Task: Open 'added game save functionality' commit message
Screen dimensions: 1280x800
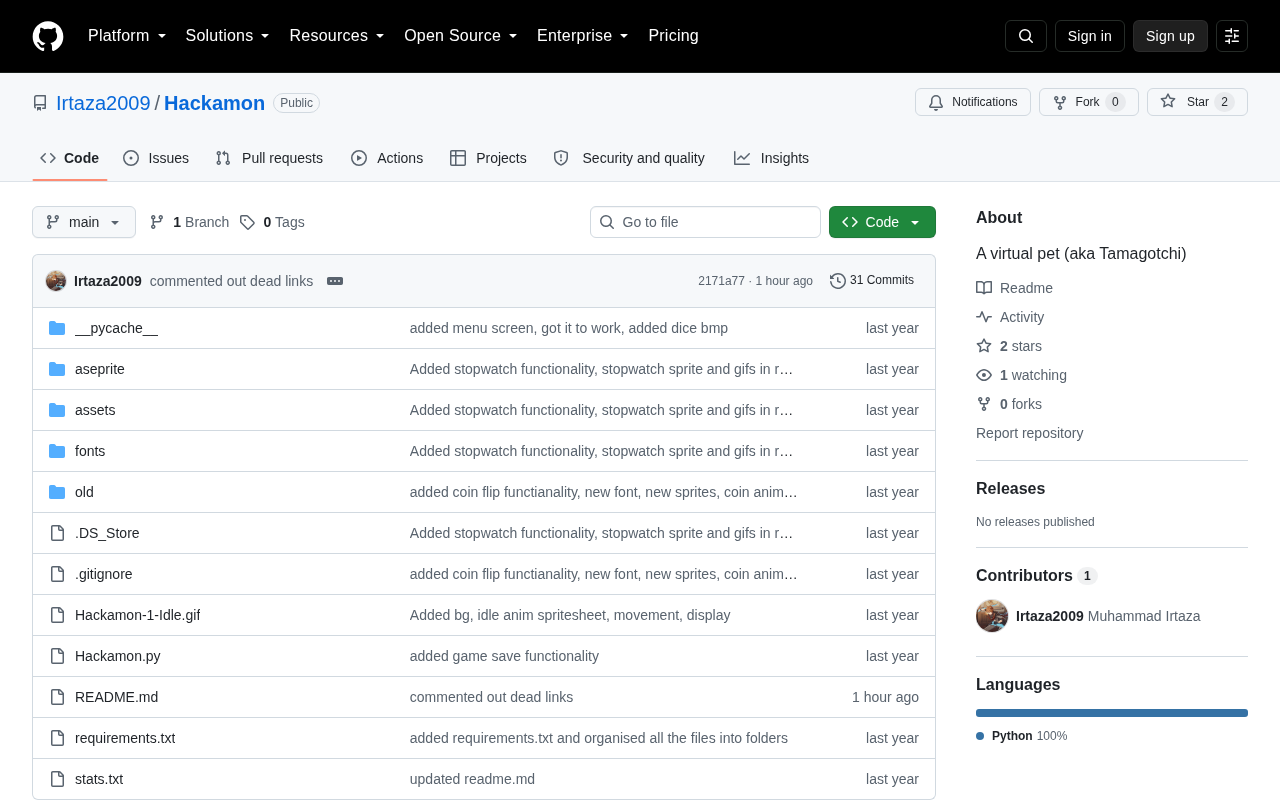Action: click(504, 656)
